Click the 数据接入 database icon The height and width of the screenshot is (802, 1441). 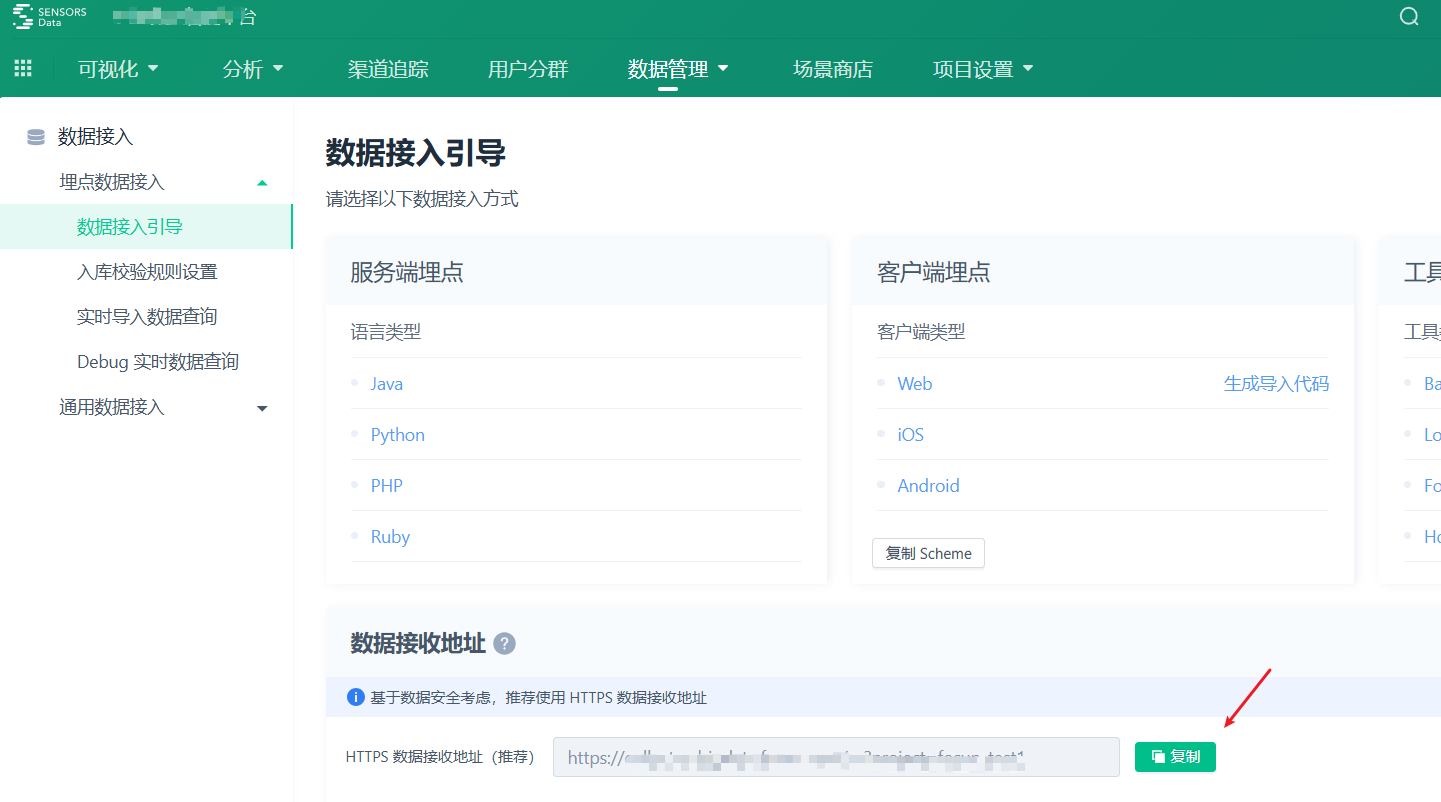click(36, 138)
